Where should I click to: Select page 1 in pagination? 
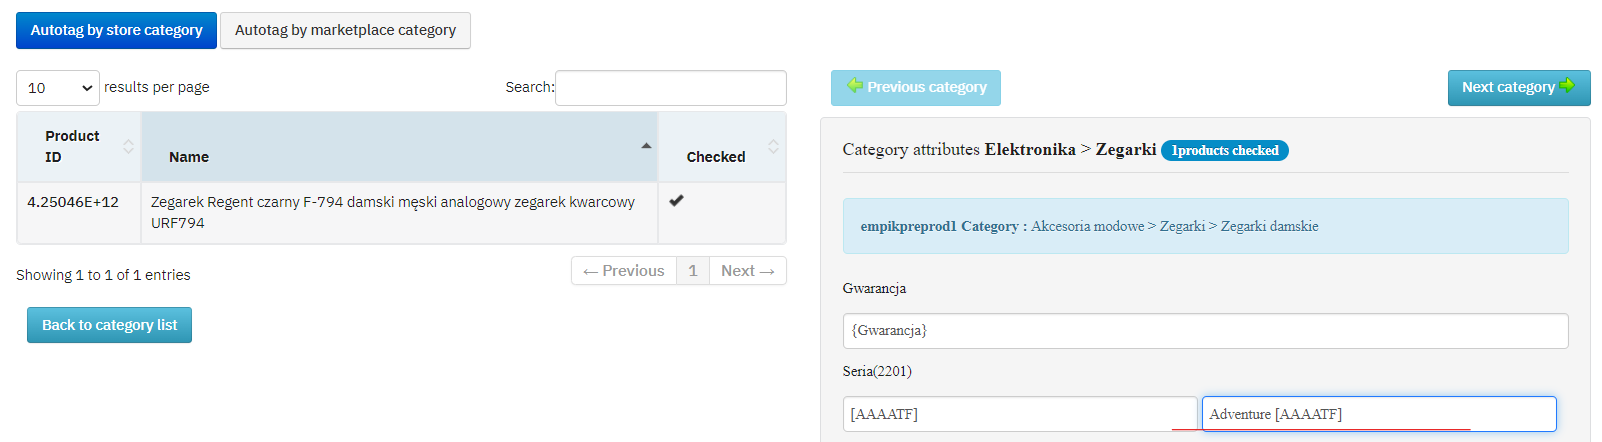(x=693, y=271)
